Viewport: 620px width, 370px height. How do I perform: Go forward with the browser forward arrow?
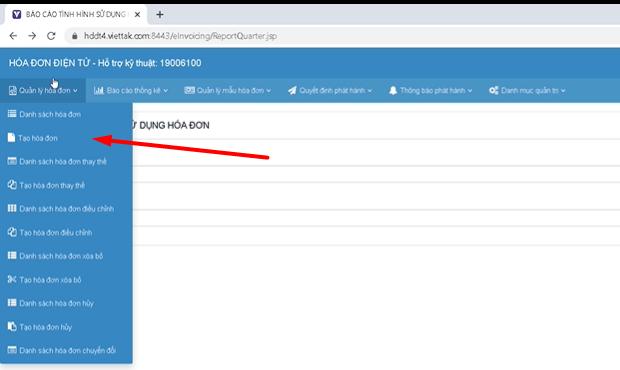[x=32, y=36]
